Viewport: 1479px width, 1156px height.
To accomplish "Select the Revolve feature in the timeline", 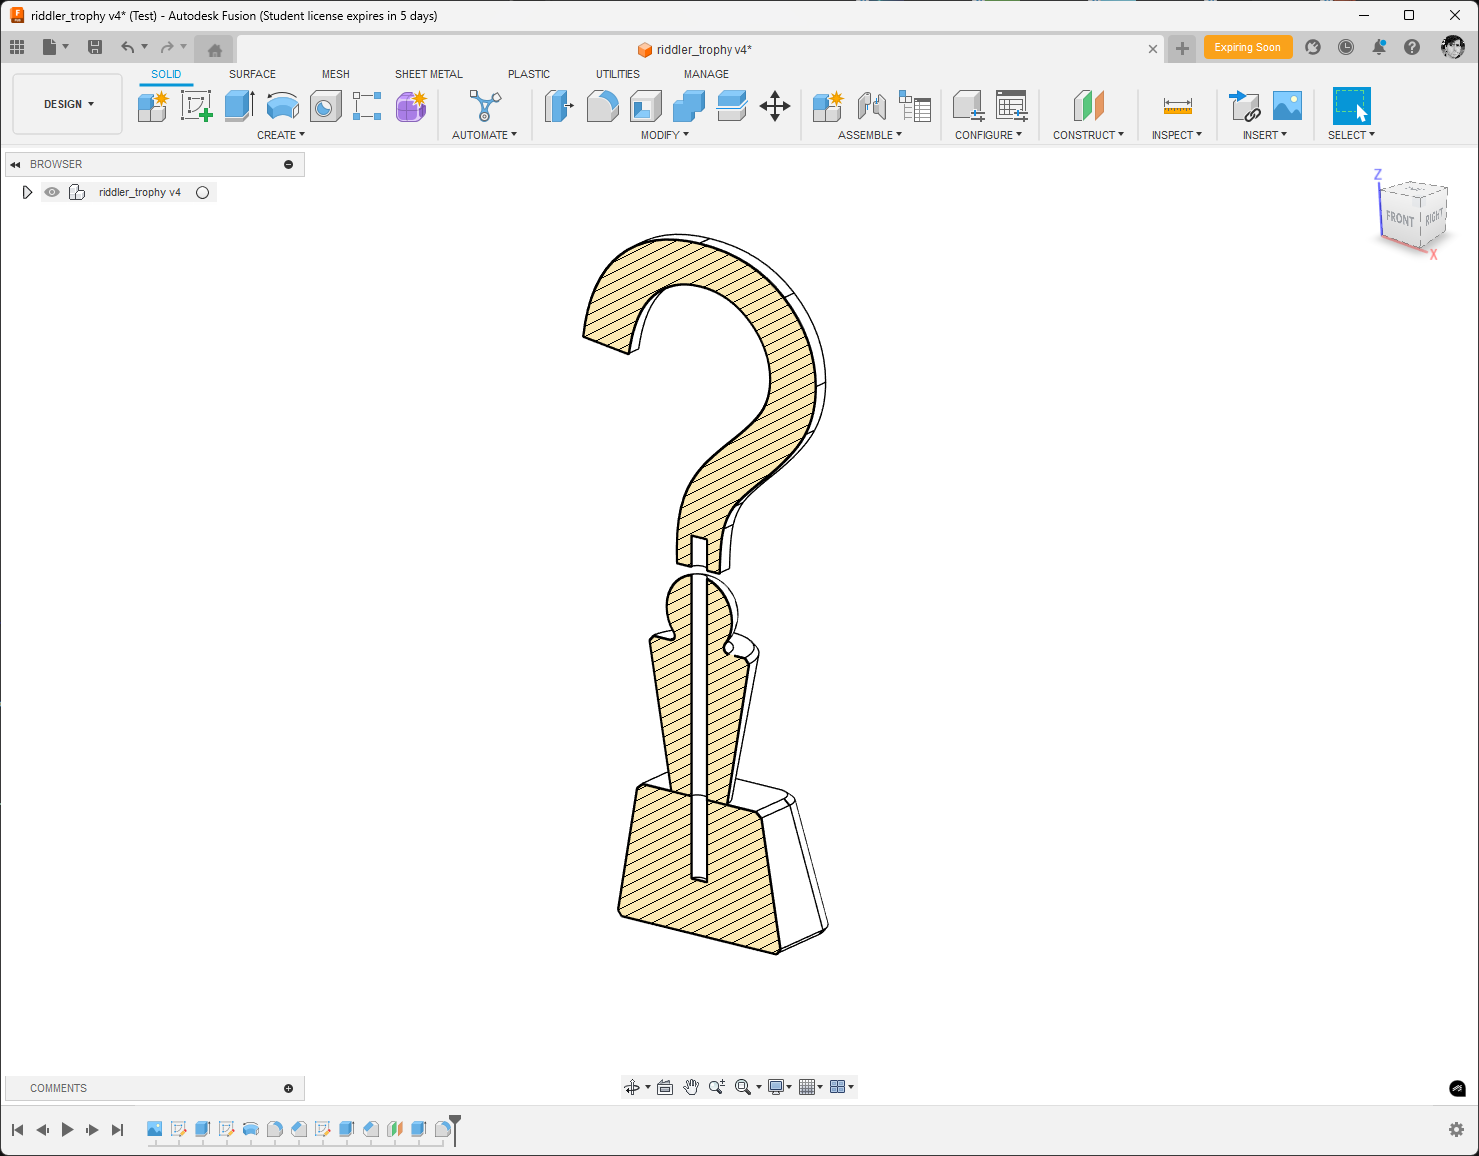I will [251, 1129].
